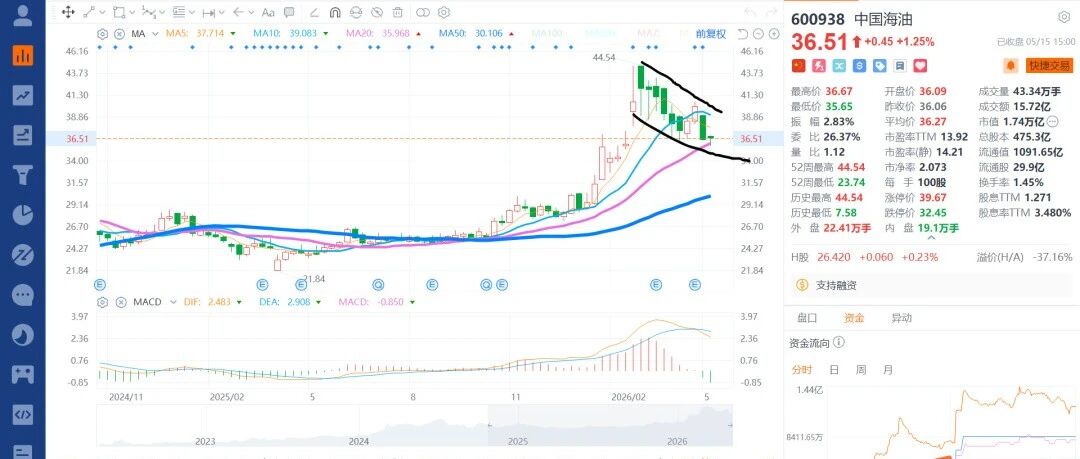Select the 周 capital flow period
This screenshot has width=1080, height=459.
pos(861,370)
